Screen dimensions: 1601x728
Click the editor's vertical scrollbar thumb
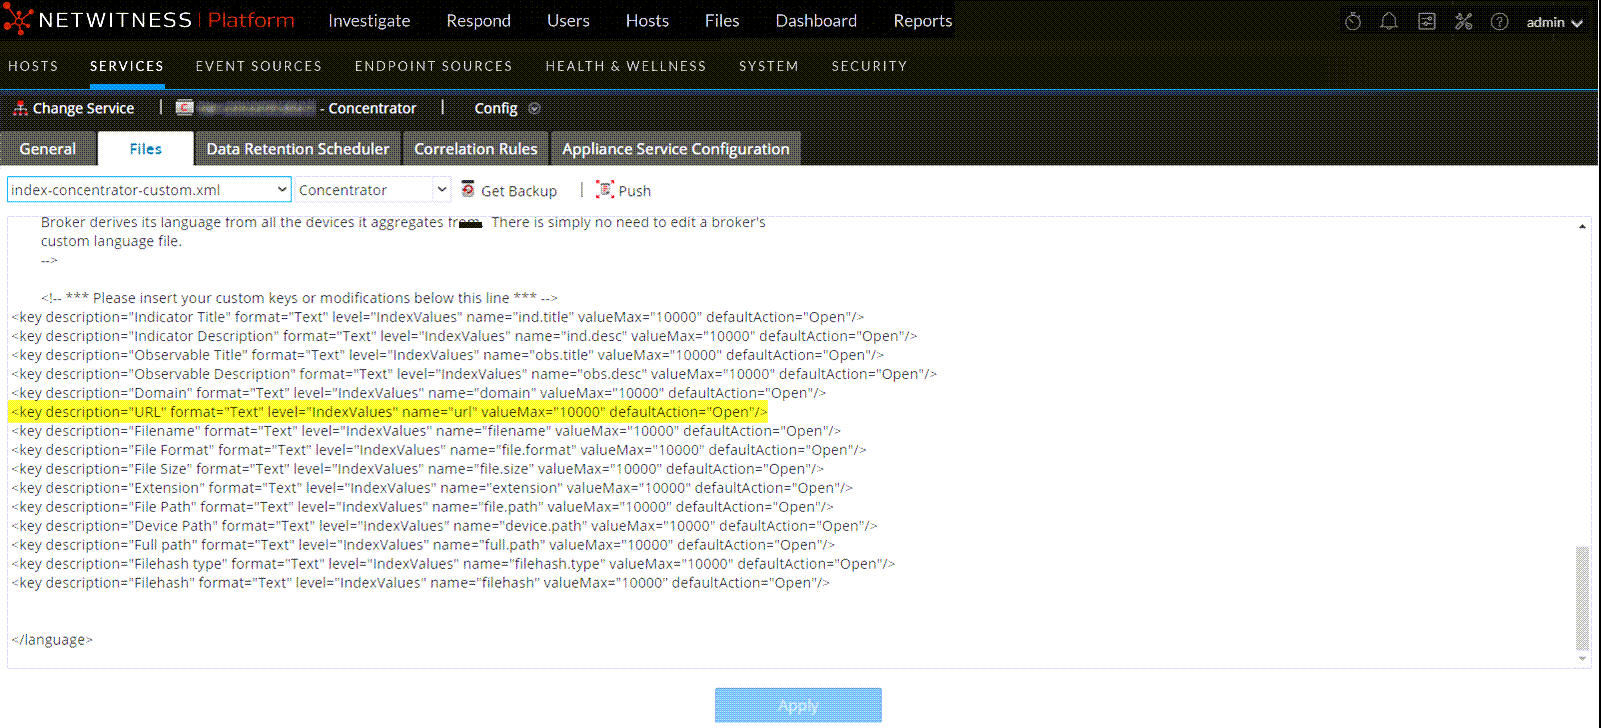(x=1582, y=597)
